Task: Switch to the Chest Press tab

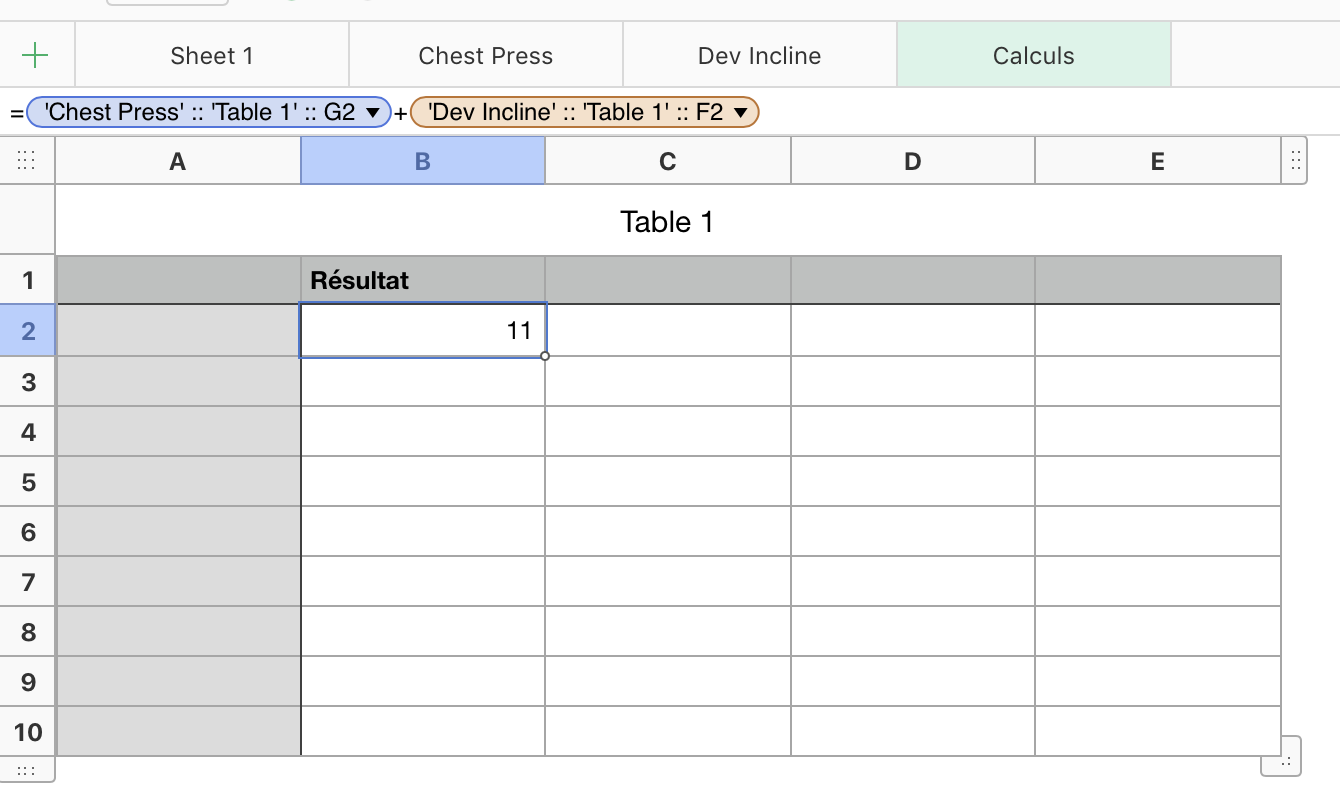Action: (x=486, y=56)
